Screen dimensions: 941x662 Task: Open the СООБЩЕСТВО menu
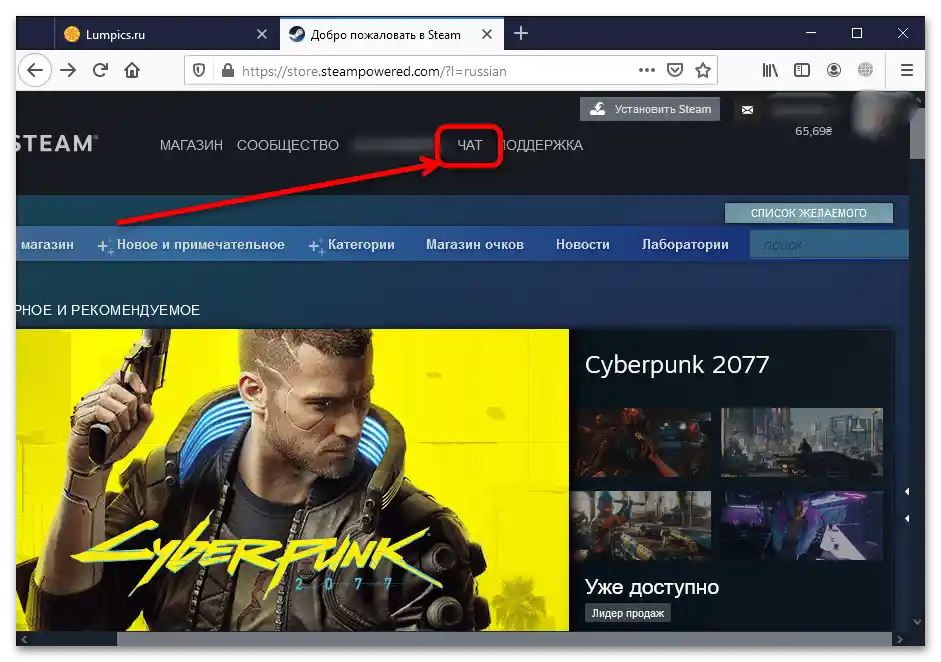[287, 145]
